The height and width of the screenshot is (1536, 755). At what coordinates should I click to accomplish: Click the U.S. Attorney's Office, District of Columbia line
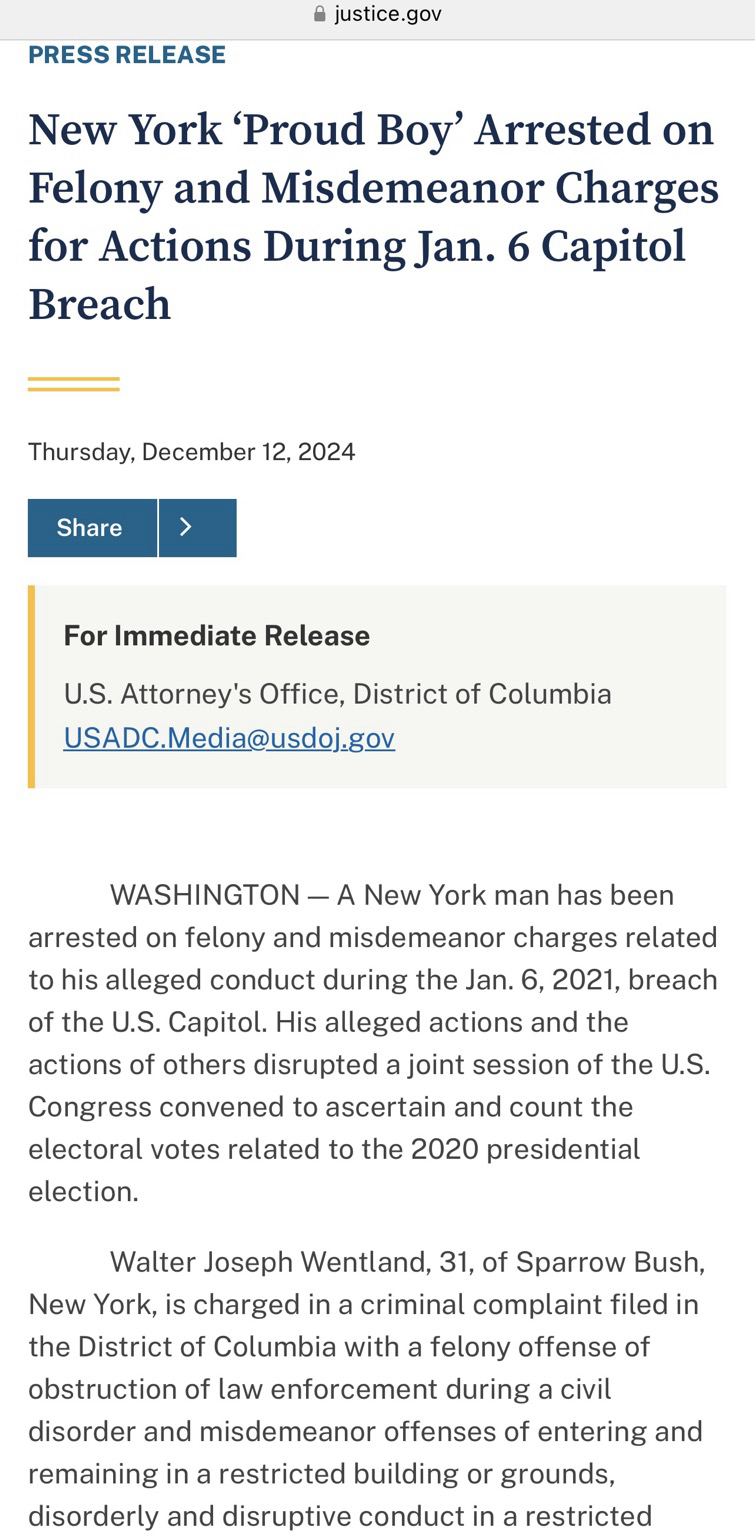pos(338,693)
